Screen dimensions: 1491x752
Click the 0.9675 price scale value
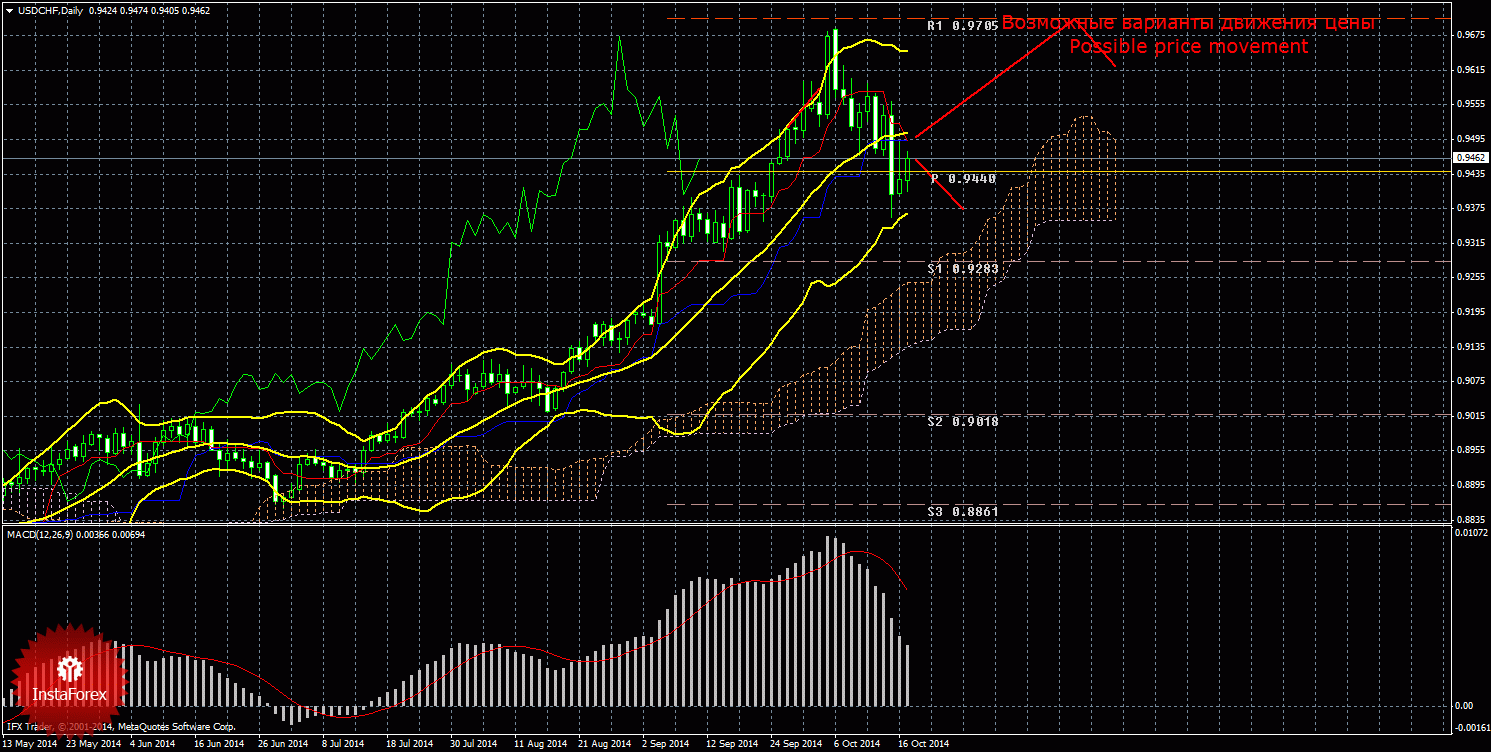1470,35
